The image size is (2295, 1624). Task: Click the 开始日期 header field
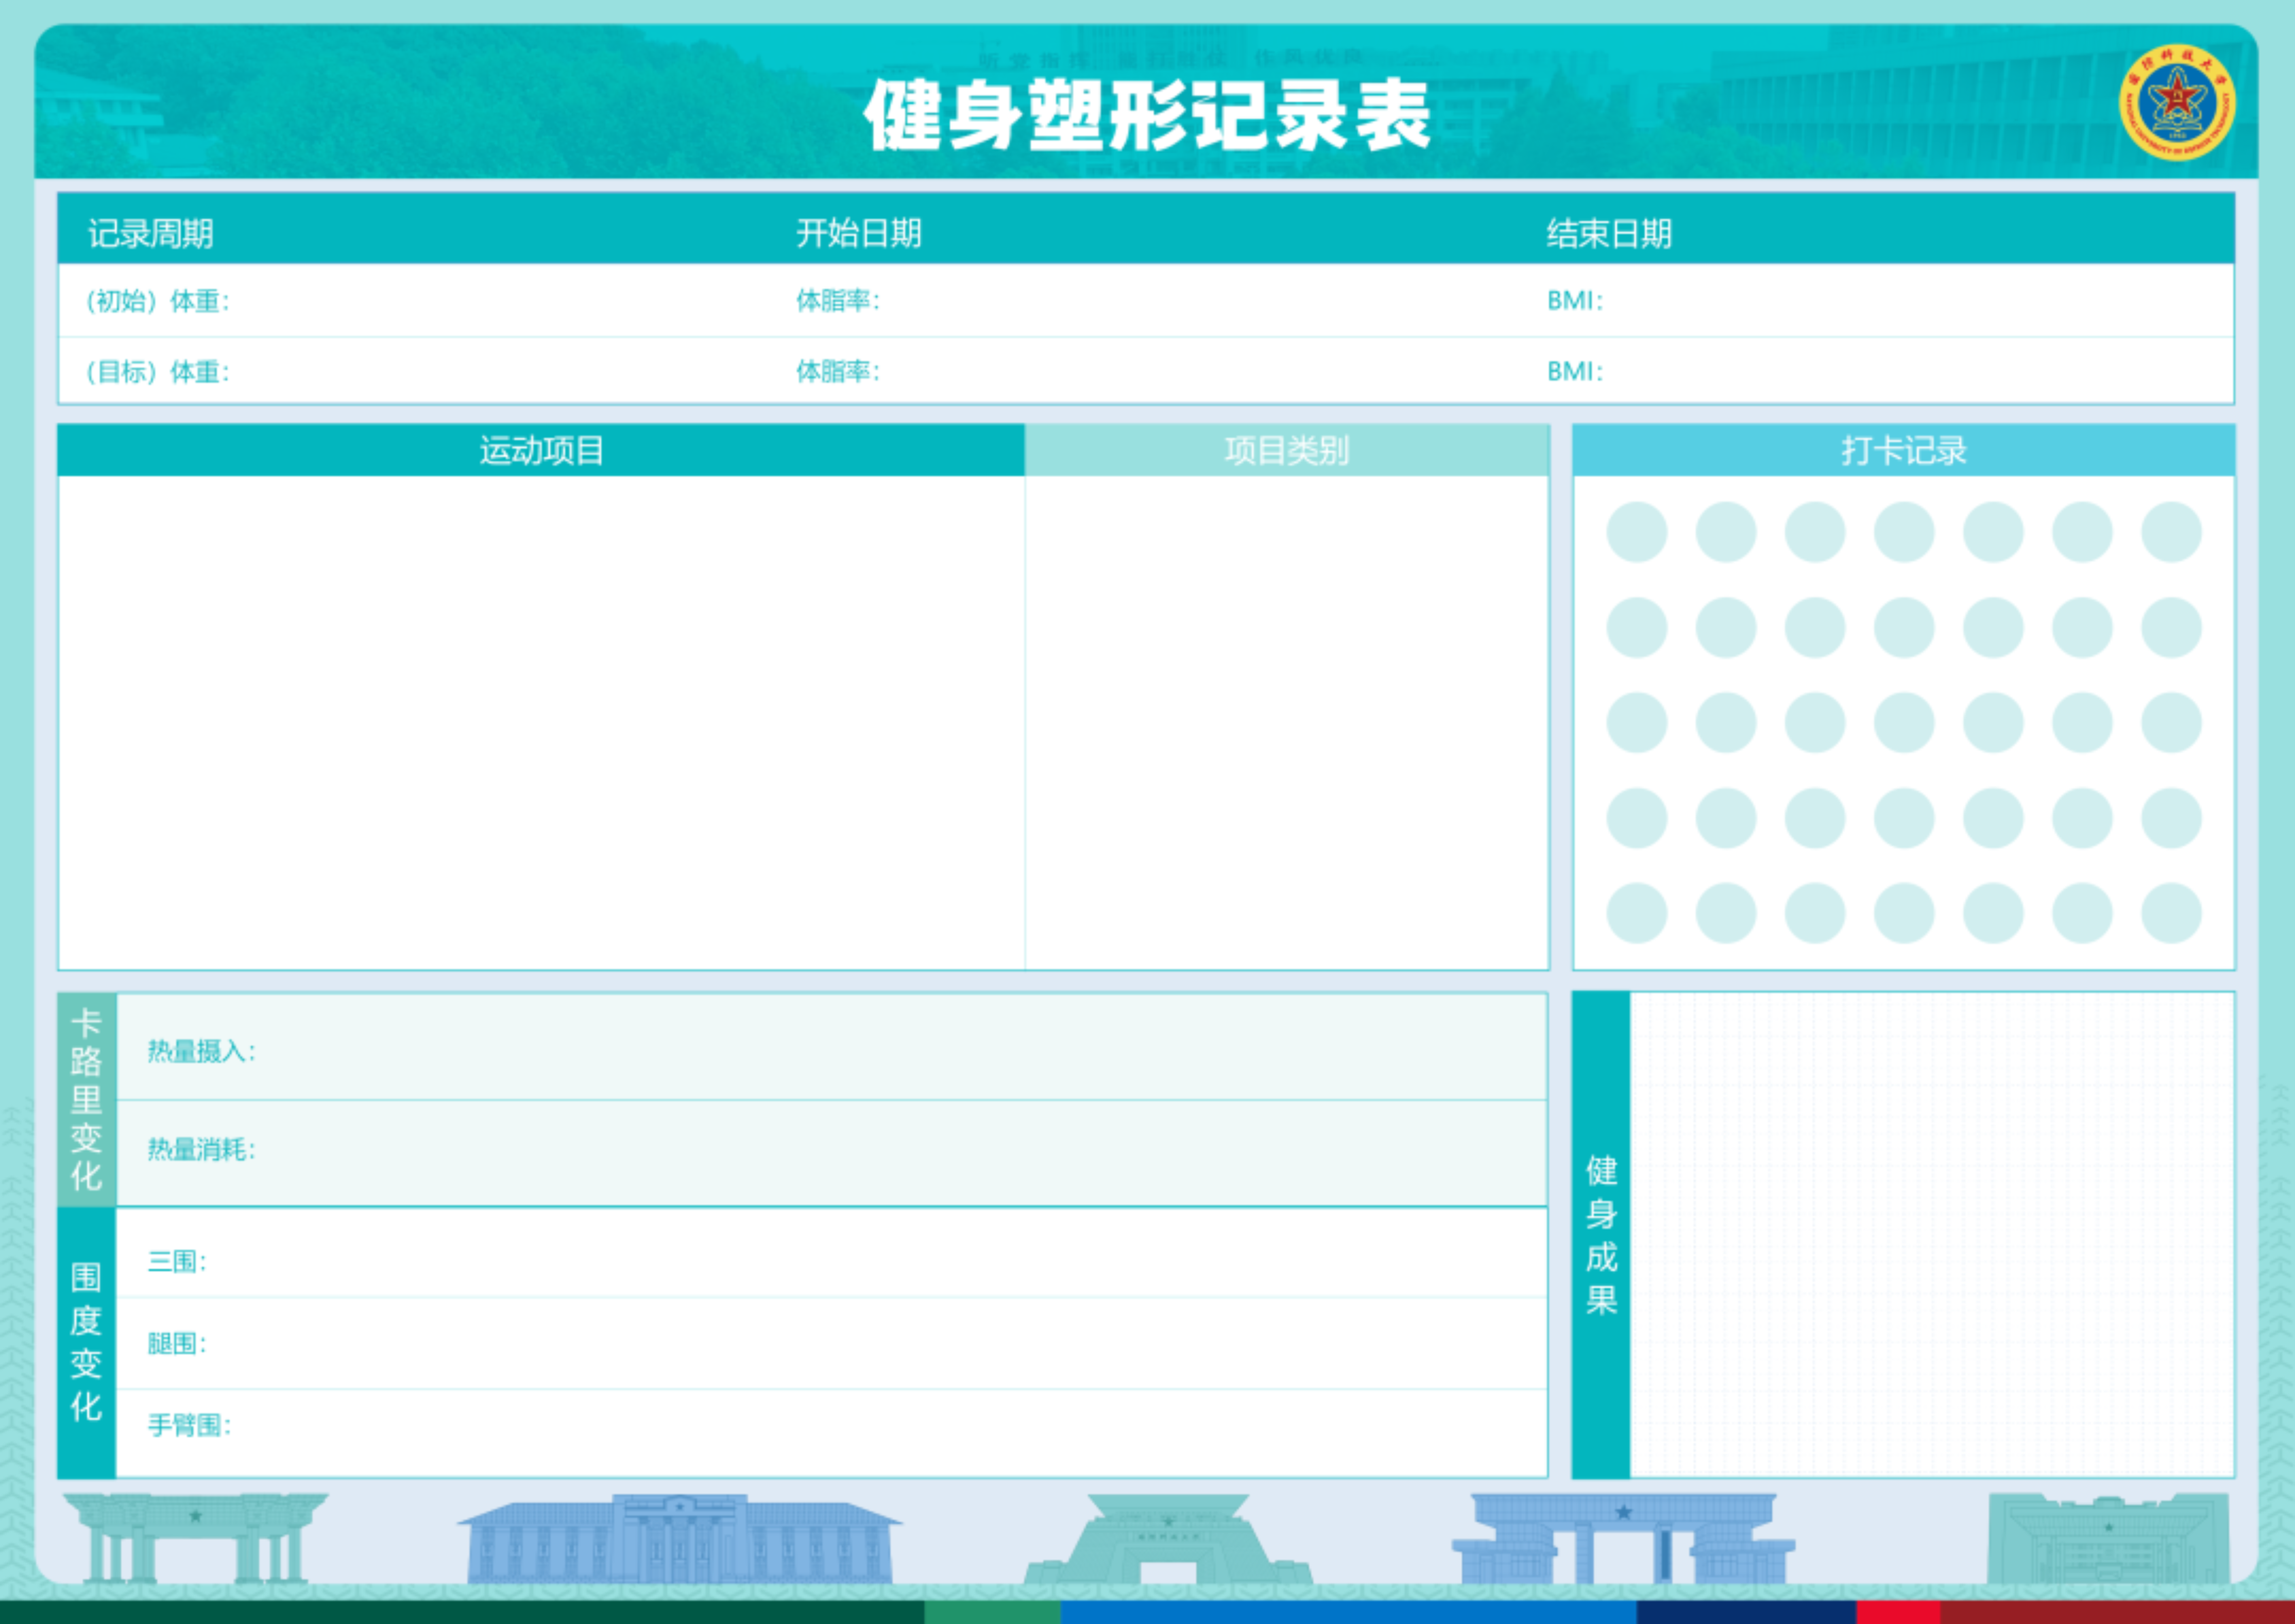click(x=858, y=233)
